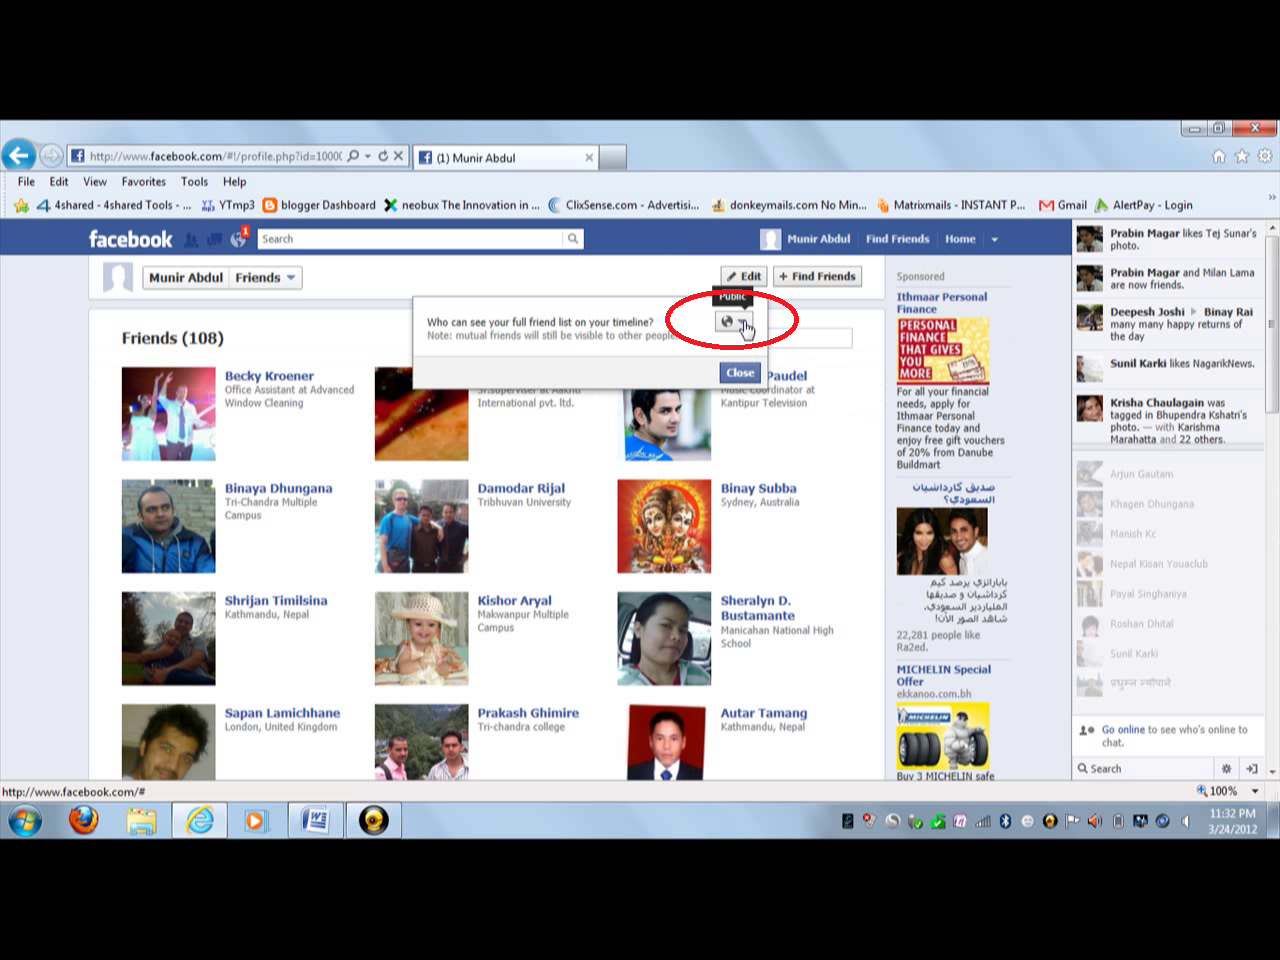The height and width of the screenshot is (960, 1280).
Task: Open Damodar Rijal's profile link
Action: coord(521,488)
